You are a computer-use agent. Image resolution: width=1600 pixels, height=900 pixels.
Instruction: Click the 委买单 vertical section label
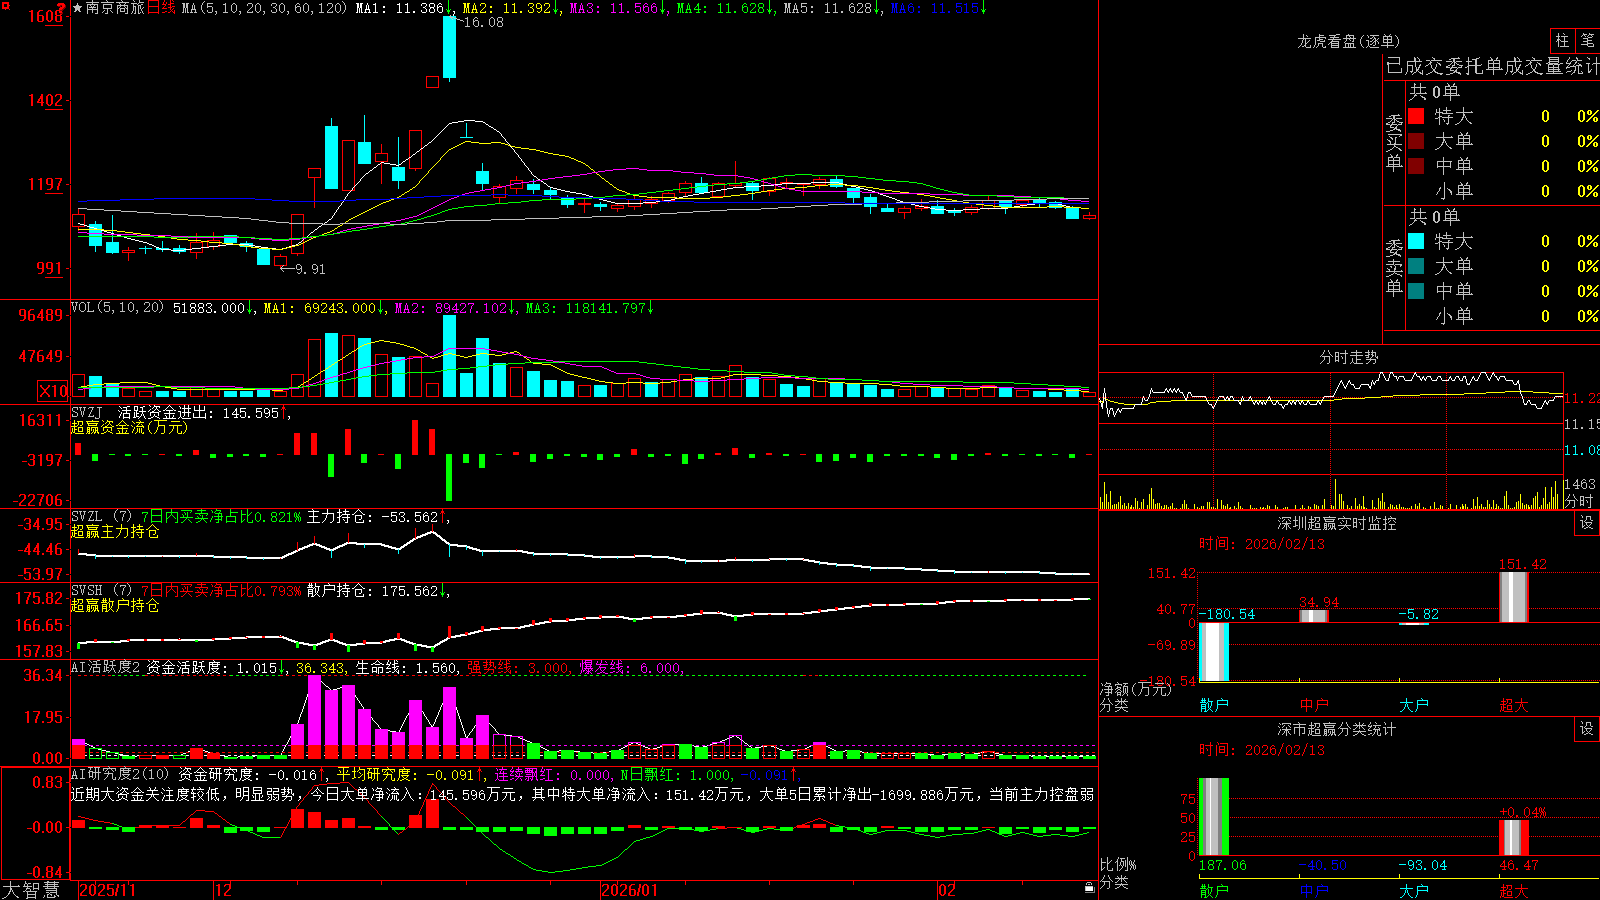click(1394, 143)
